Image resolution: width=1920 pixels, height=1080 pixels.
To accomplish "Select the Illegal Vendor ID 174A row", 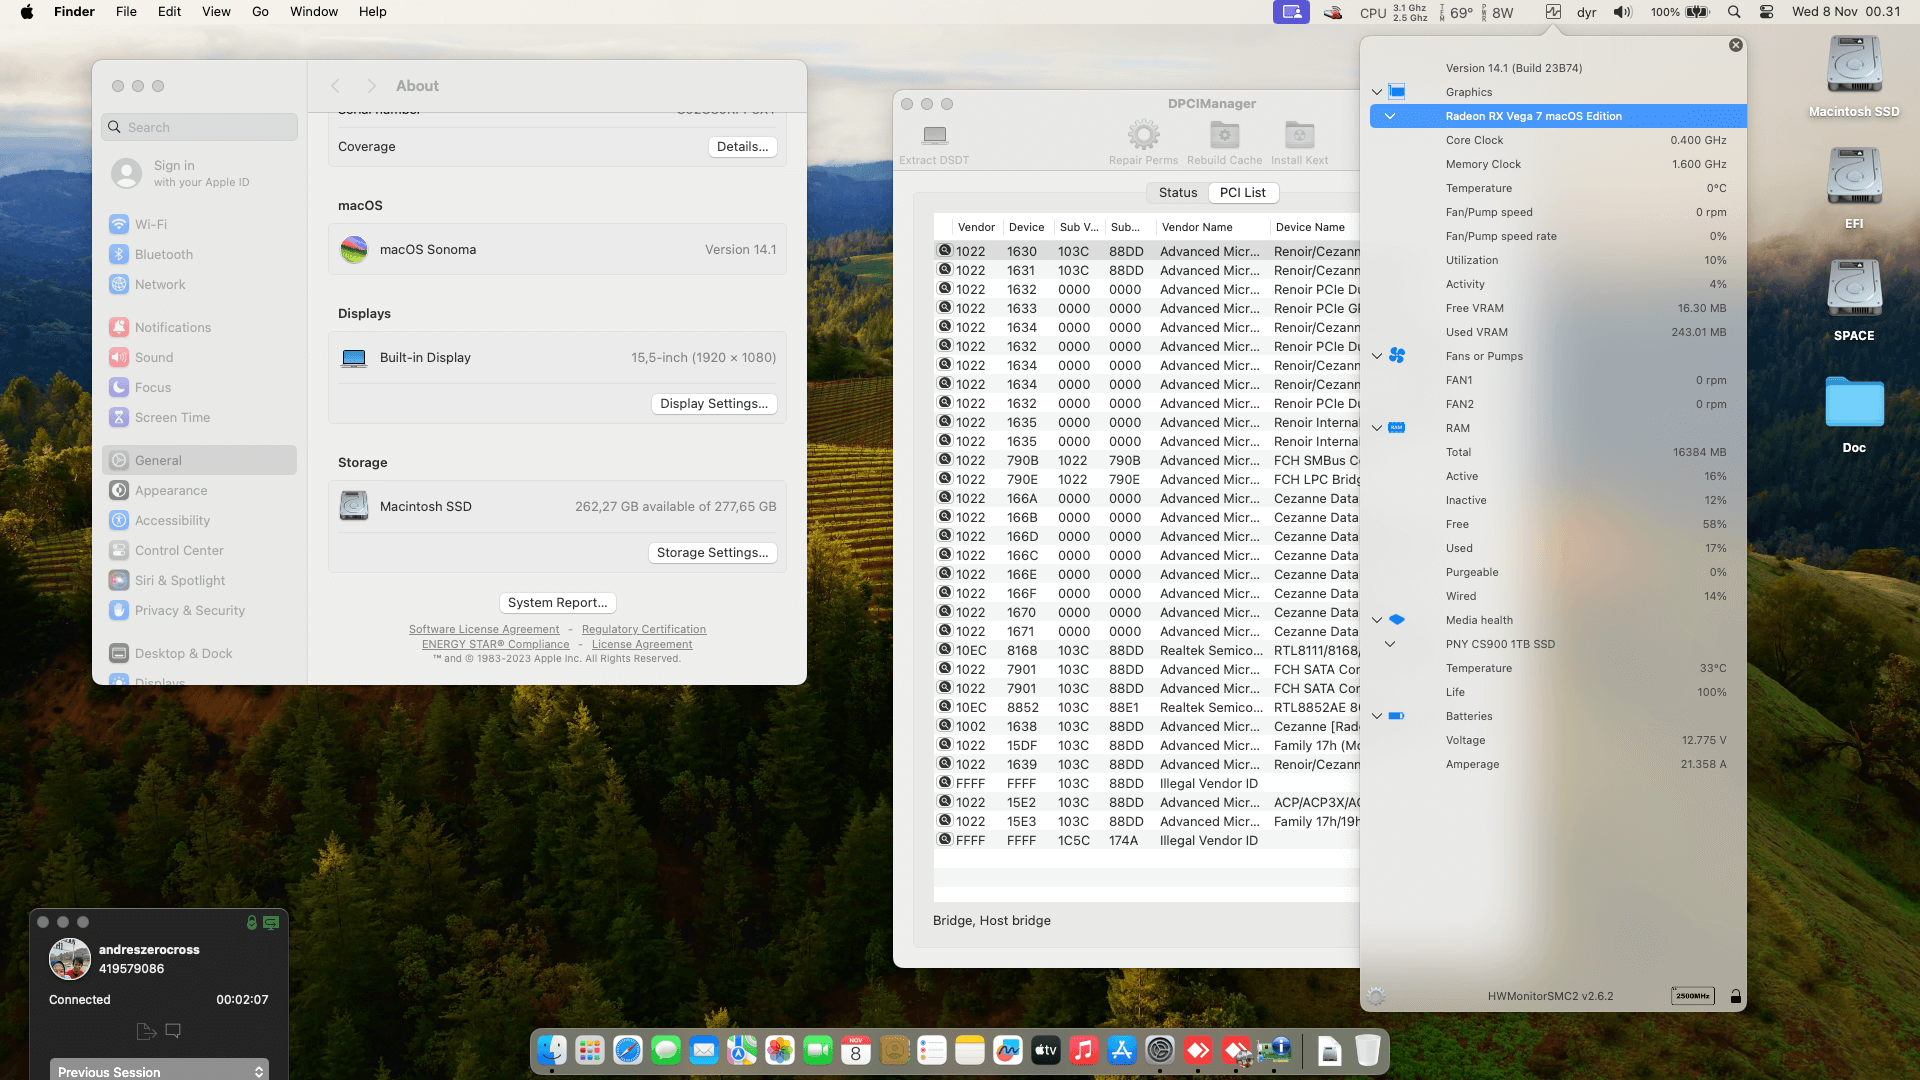I will 1146,841.
